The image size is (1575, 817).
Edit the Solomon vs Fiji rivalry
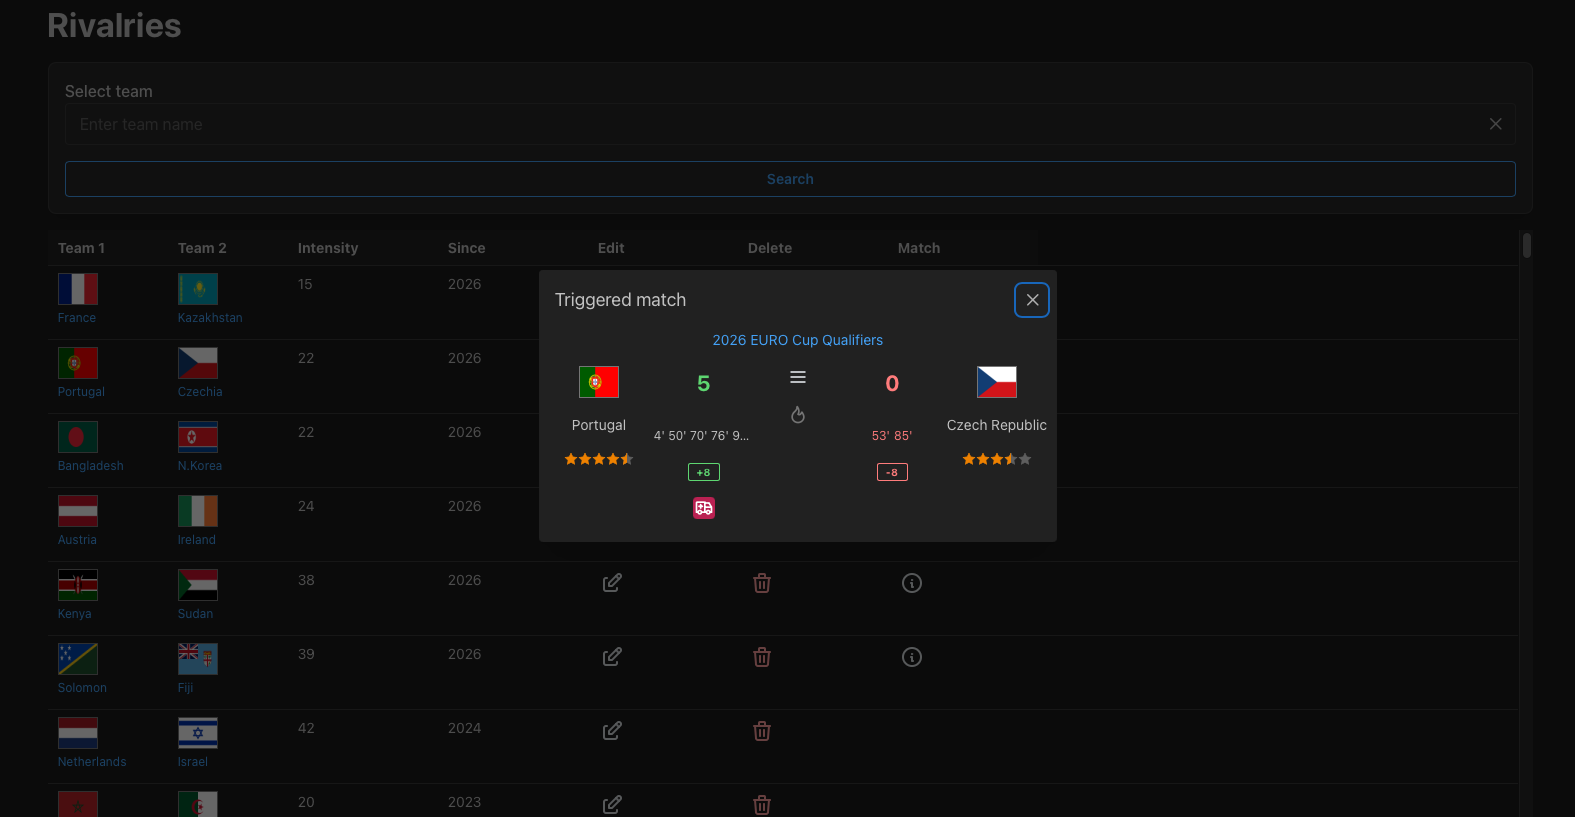coord(612,657)
